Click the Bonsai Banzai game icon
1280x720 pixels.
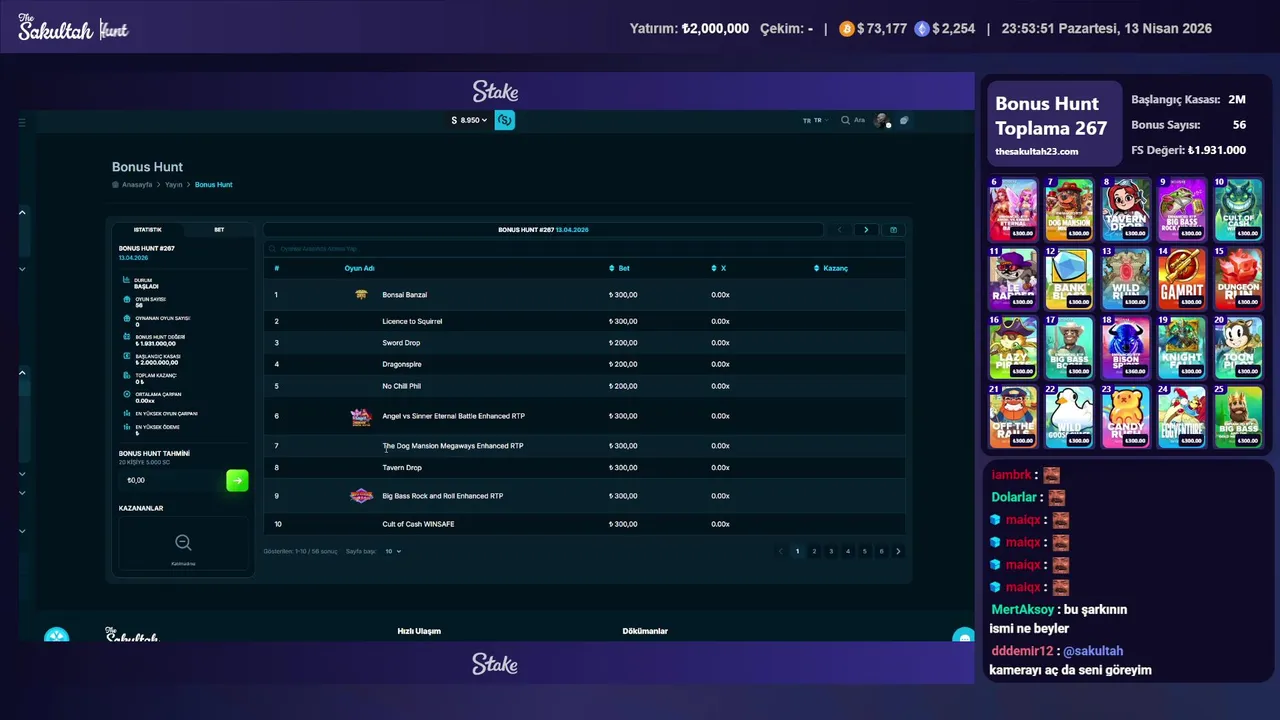tap(361, 295)
